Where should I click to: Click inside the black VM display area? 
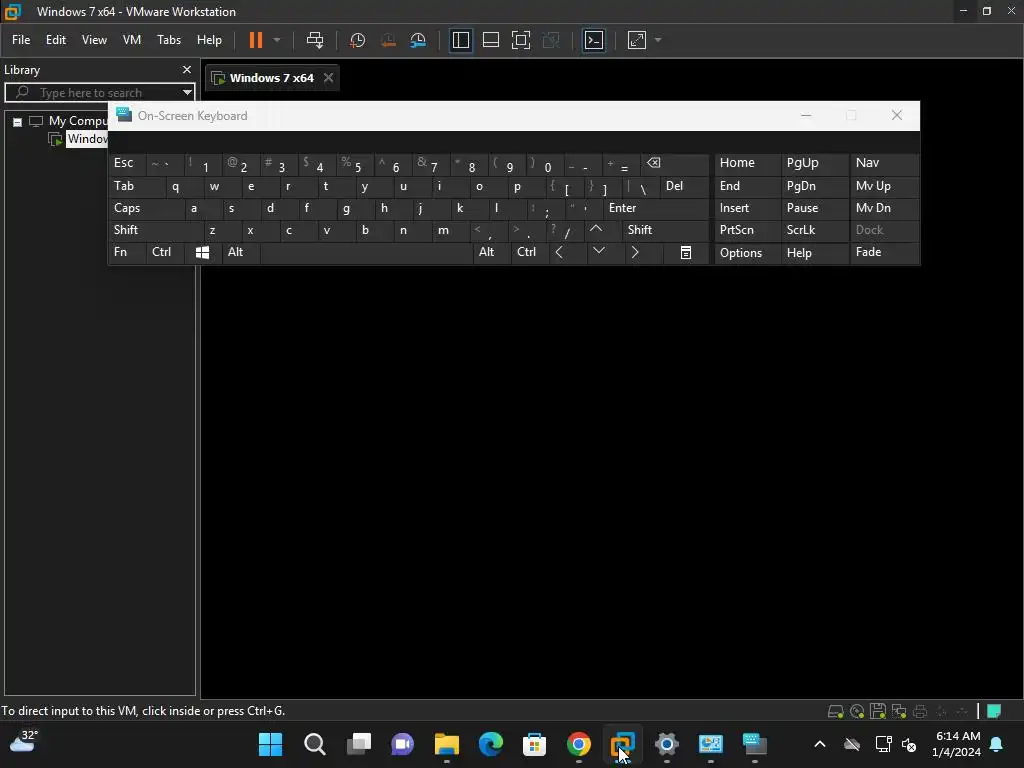point(611,480)
